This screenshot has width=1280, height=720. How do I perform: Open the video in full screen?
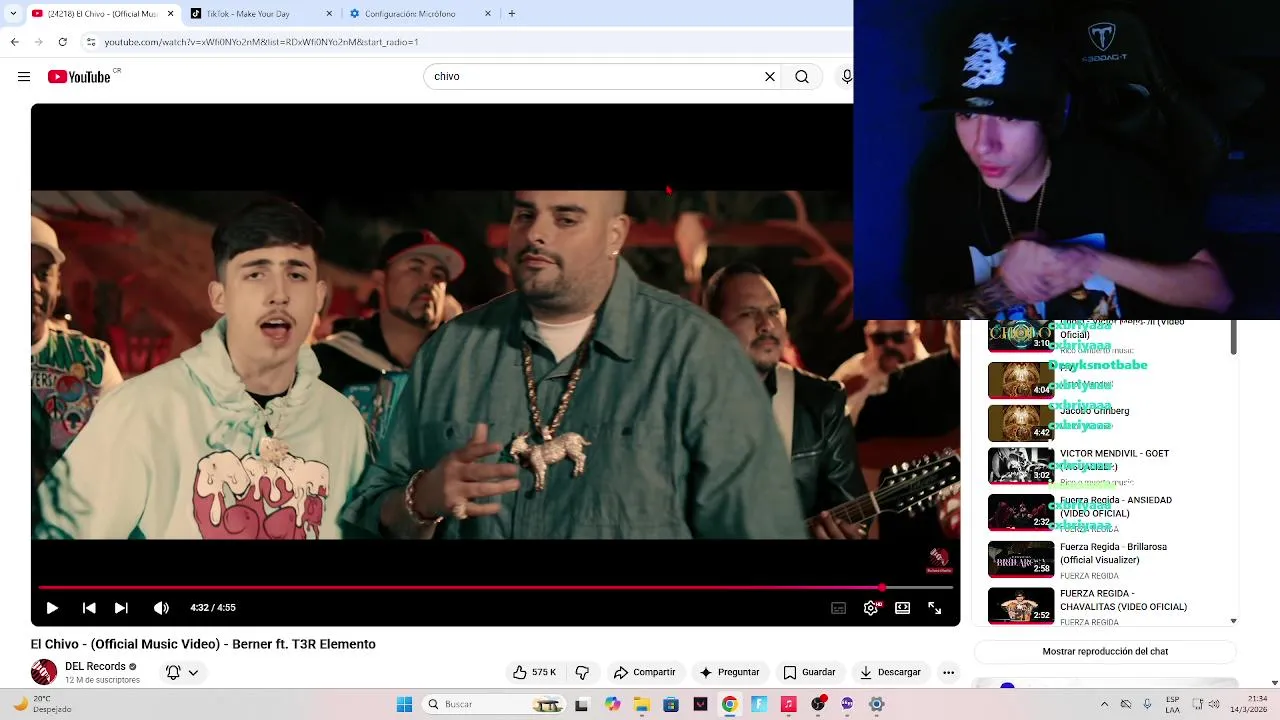934,608
